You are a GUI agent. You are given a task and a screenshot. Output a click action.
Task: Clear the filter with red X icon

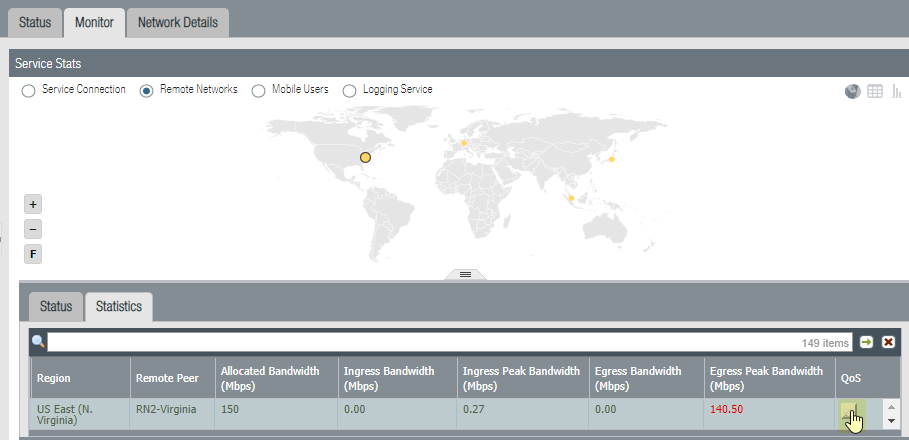point(887,342)
